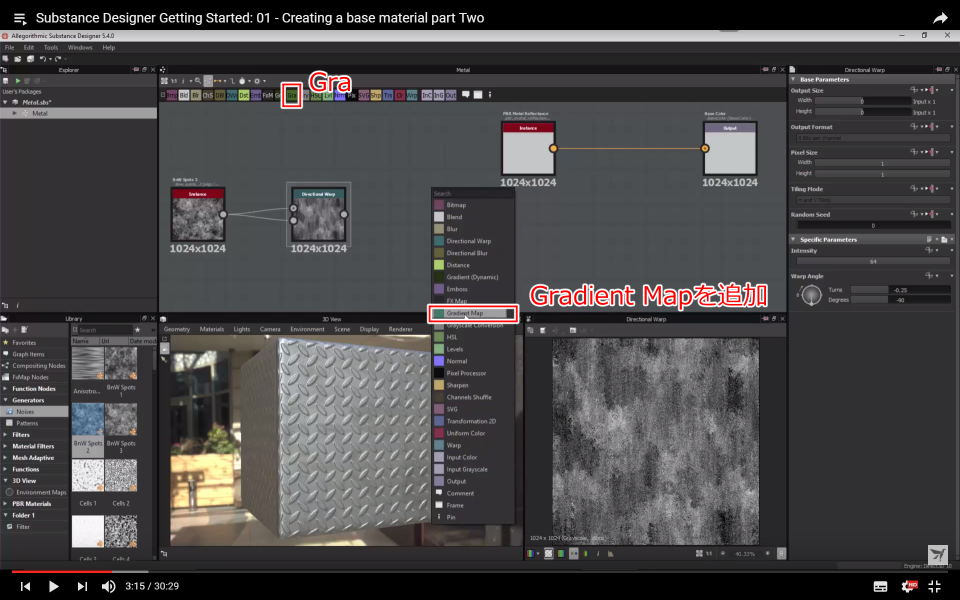
Task: Choose Levels from the node popup menu
Action: pyautogui.click(x=473, y=349)
